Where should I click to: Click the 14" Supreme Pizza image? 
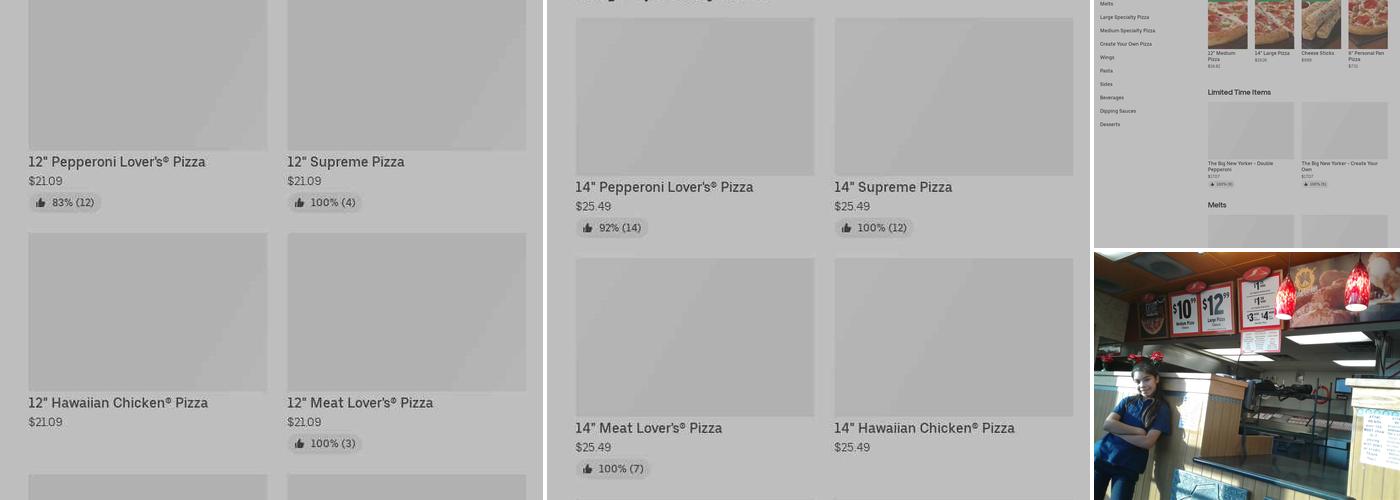pos(953,97)
